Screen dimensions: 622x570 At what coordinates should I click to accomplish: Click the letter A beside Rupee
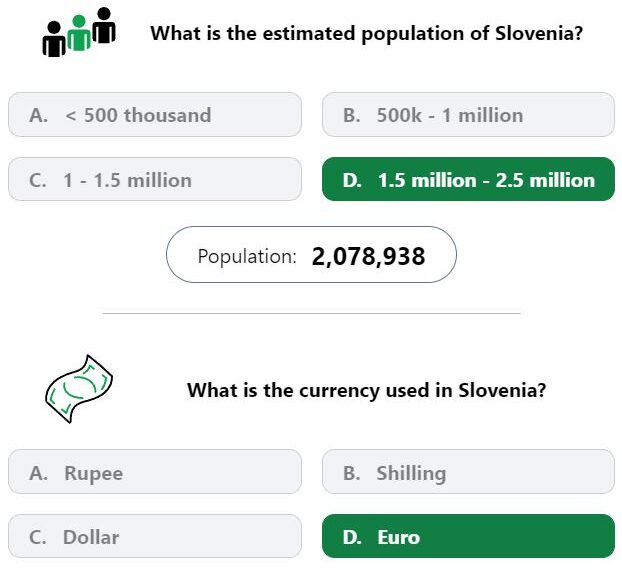[x=38, y=473]
